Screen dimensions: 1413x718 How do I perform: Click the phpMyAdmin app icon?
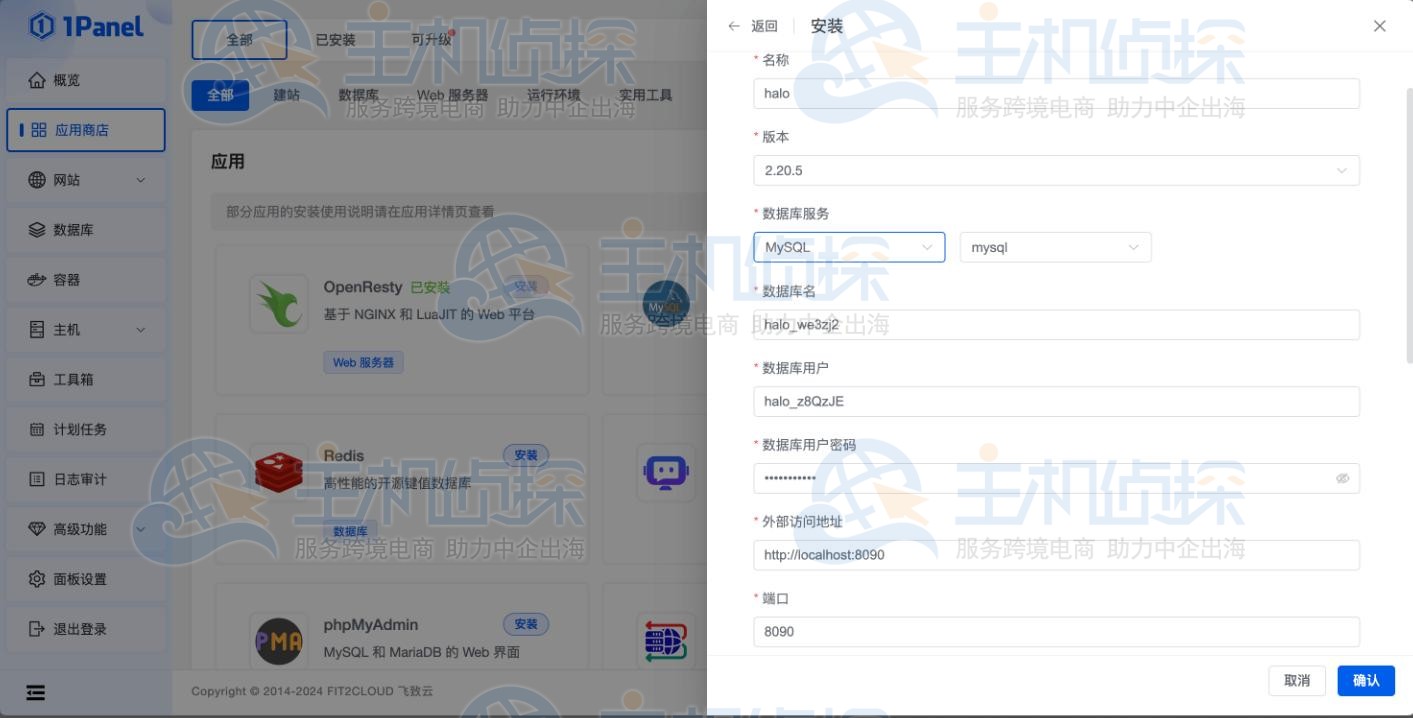click(279, 641)
